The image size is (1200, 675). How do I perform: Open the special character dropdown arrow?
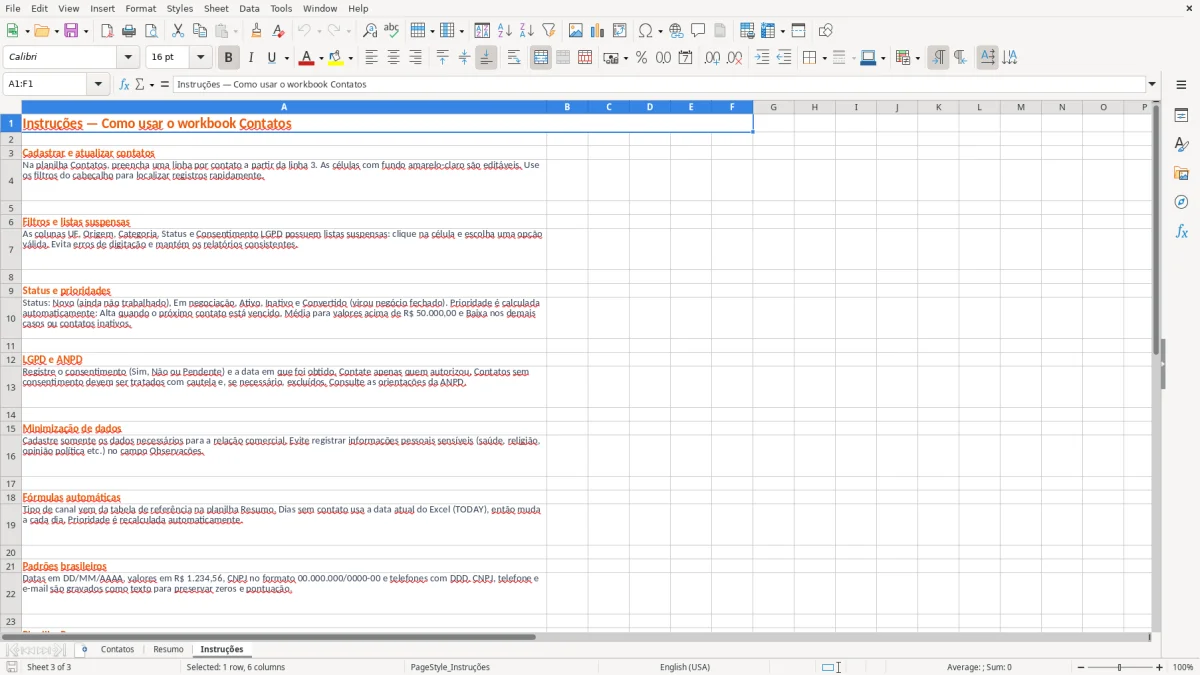point(659,31)
